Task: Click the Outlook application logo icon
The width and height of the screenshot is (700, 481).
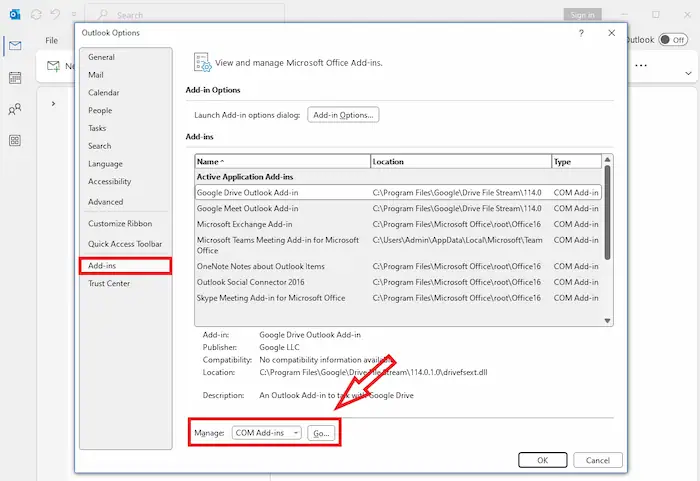Action: pos(15,15)
